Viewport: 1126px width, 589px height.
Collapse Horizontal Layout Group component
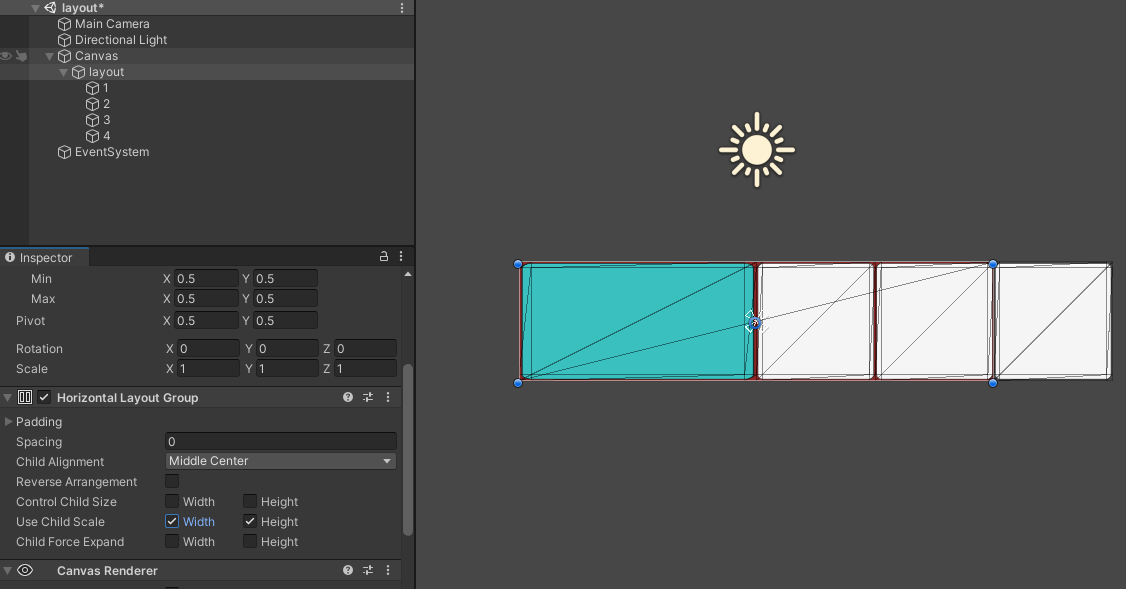(x=7, y=397)
